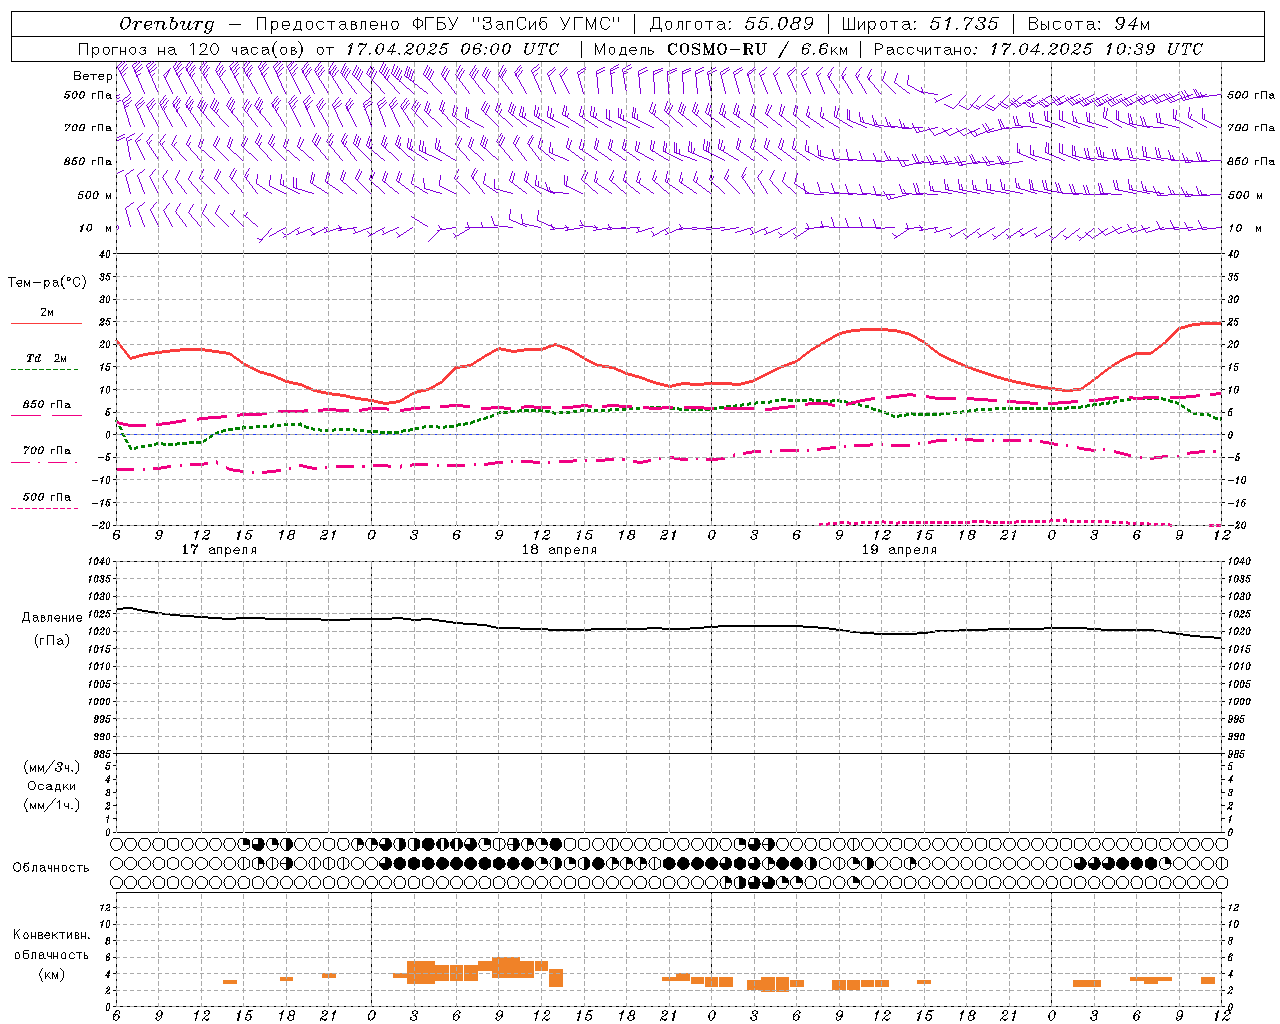Select the forecast start time 17.04.2025 06:00 UTC

pos(452,49)
